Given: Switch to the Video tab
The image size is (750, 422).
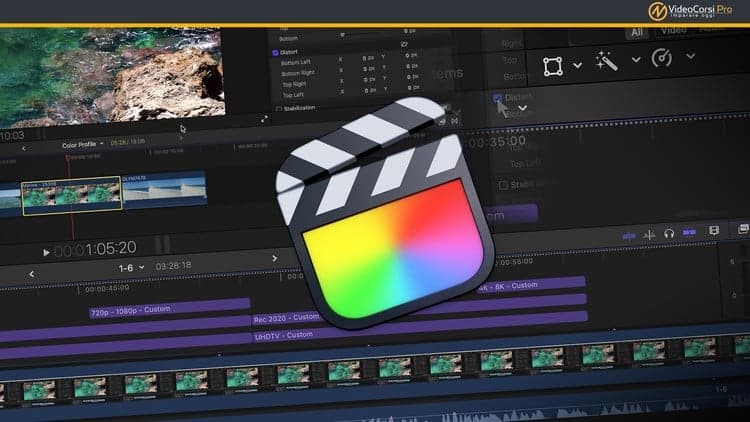Looking at the screenshot, I should 673,31.
